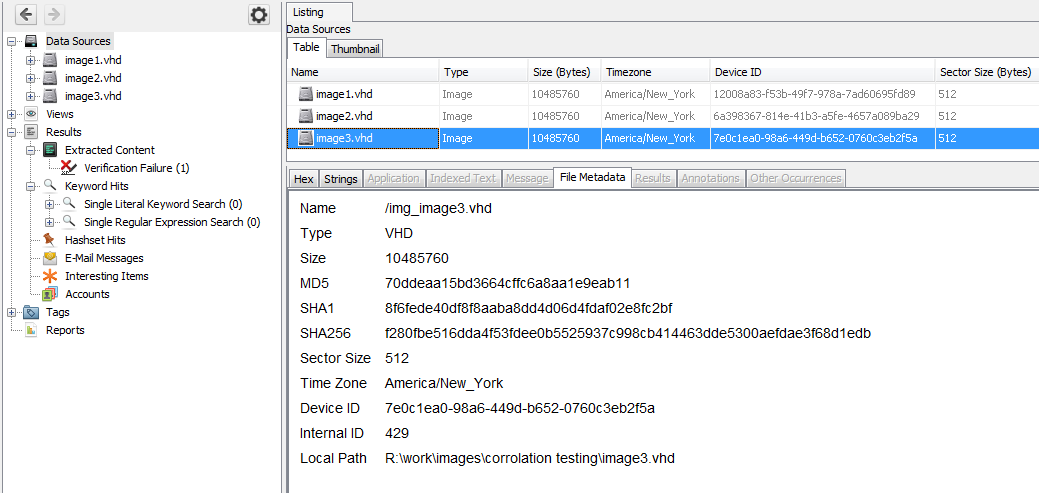Click the Reports icon in the tree
The image size is (1039, 493).
pos(31,330)
